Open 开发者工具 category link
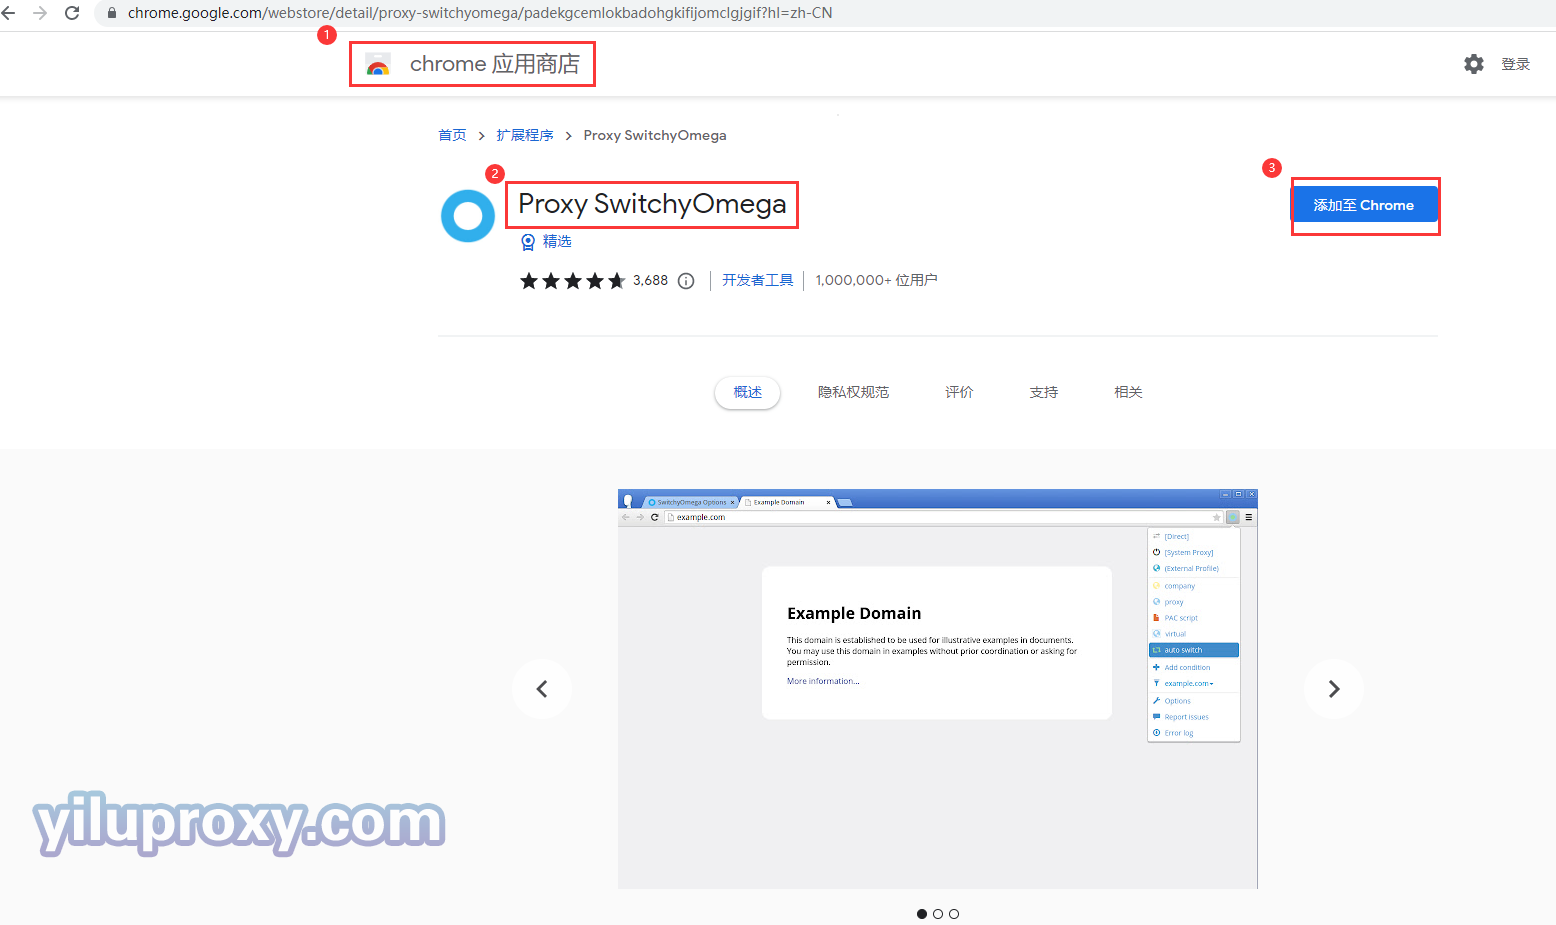Image resolution: width=1556 pixels, height=925 pixels. coord(758,280)
